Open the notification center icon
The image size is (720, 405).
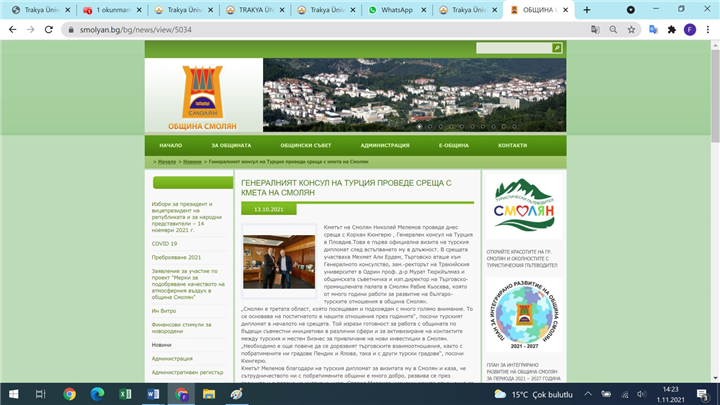[x=703, y=394]
